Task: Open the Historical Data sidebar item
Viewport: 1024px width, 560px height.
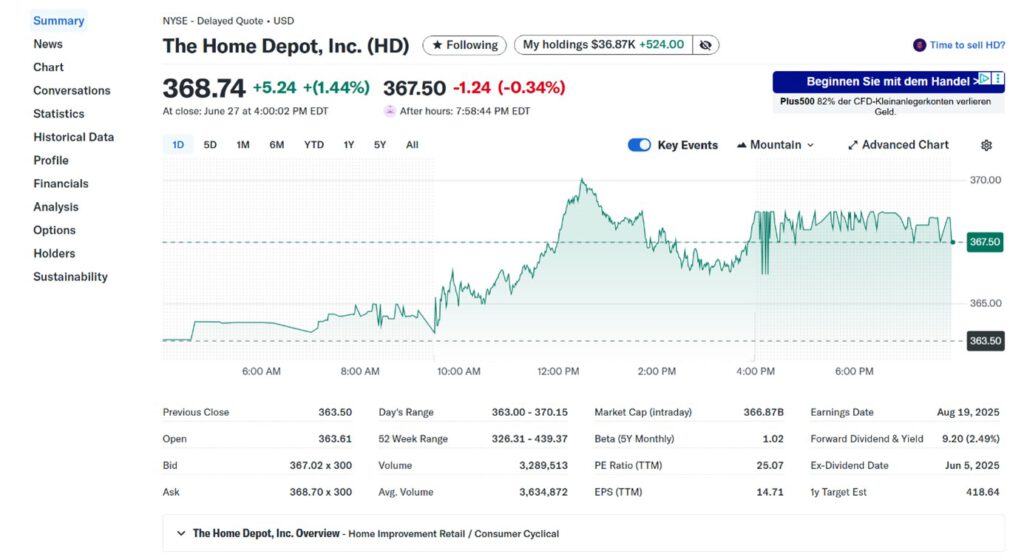Action: (74, 137)
